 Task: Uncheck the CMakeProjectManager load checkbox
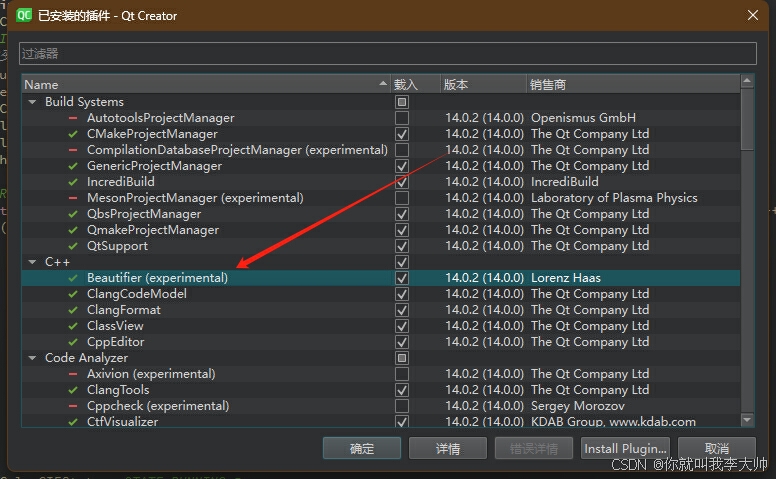pos(402,134)
